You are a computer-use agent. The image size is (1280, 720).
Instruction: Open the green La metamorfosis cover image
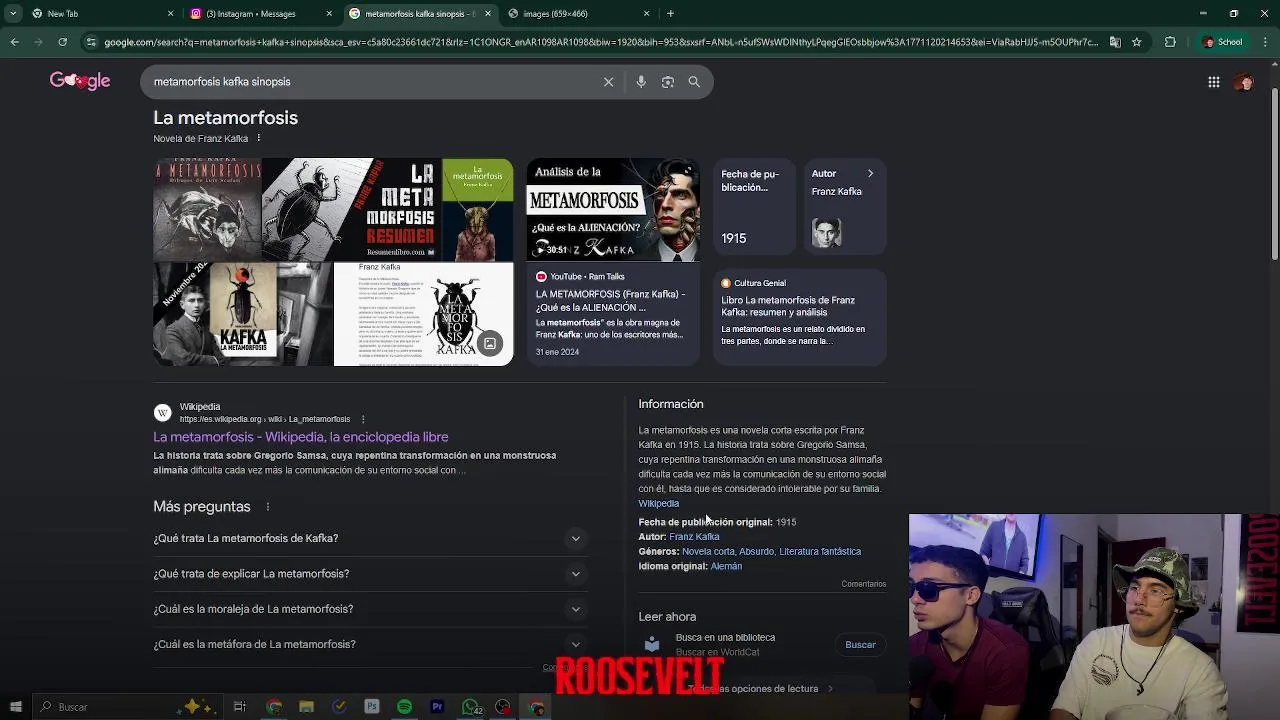477,209
